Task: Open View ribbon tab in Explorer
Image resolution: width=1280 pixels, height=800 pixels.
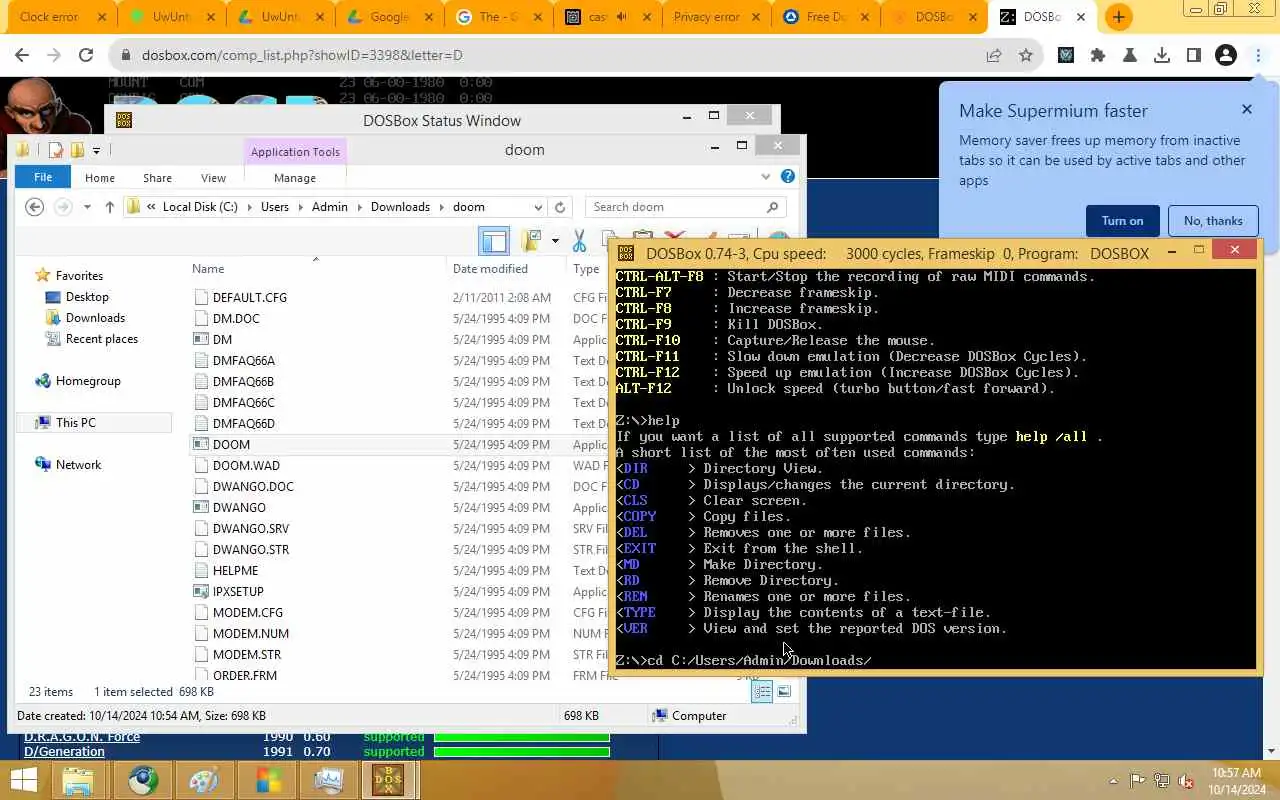Action: 213,178
